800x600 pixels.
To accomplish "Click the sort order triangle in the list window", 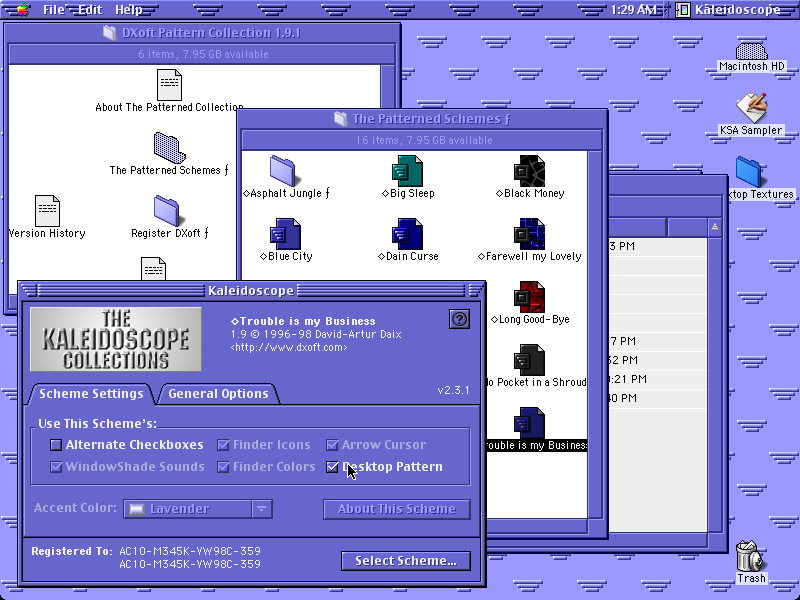I will pos(715,227).
